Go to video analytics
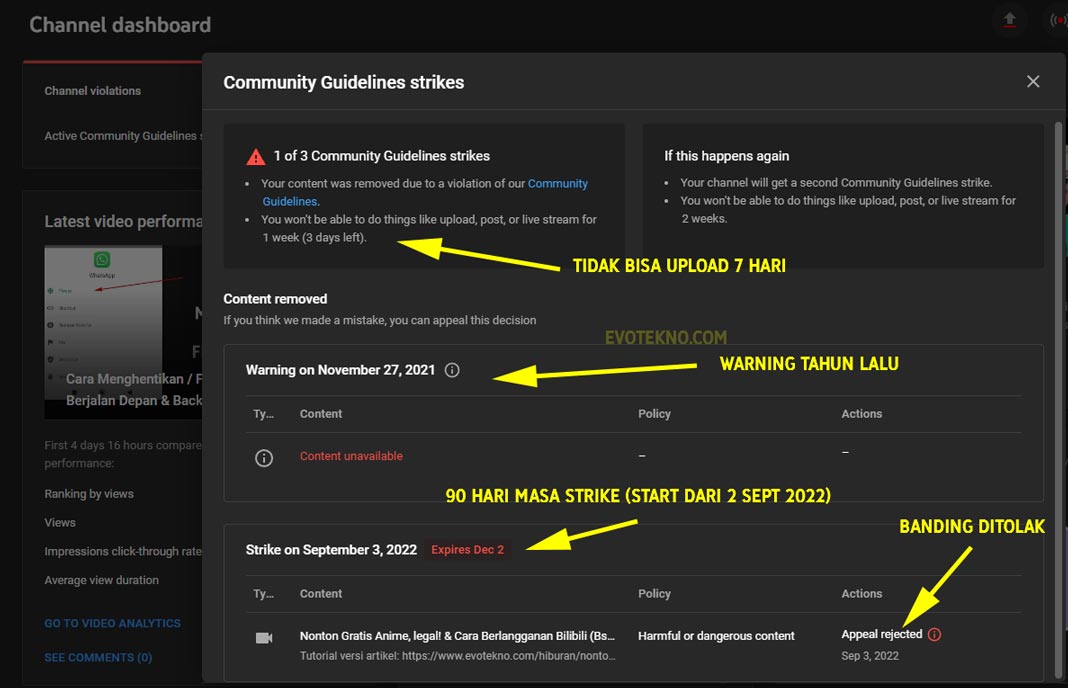The height and width of the screenshot is (688, 1068). click(x=112, y=623)
